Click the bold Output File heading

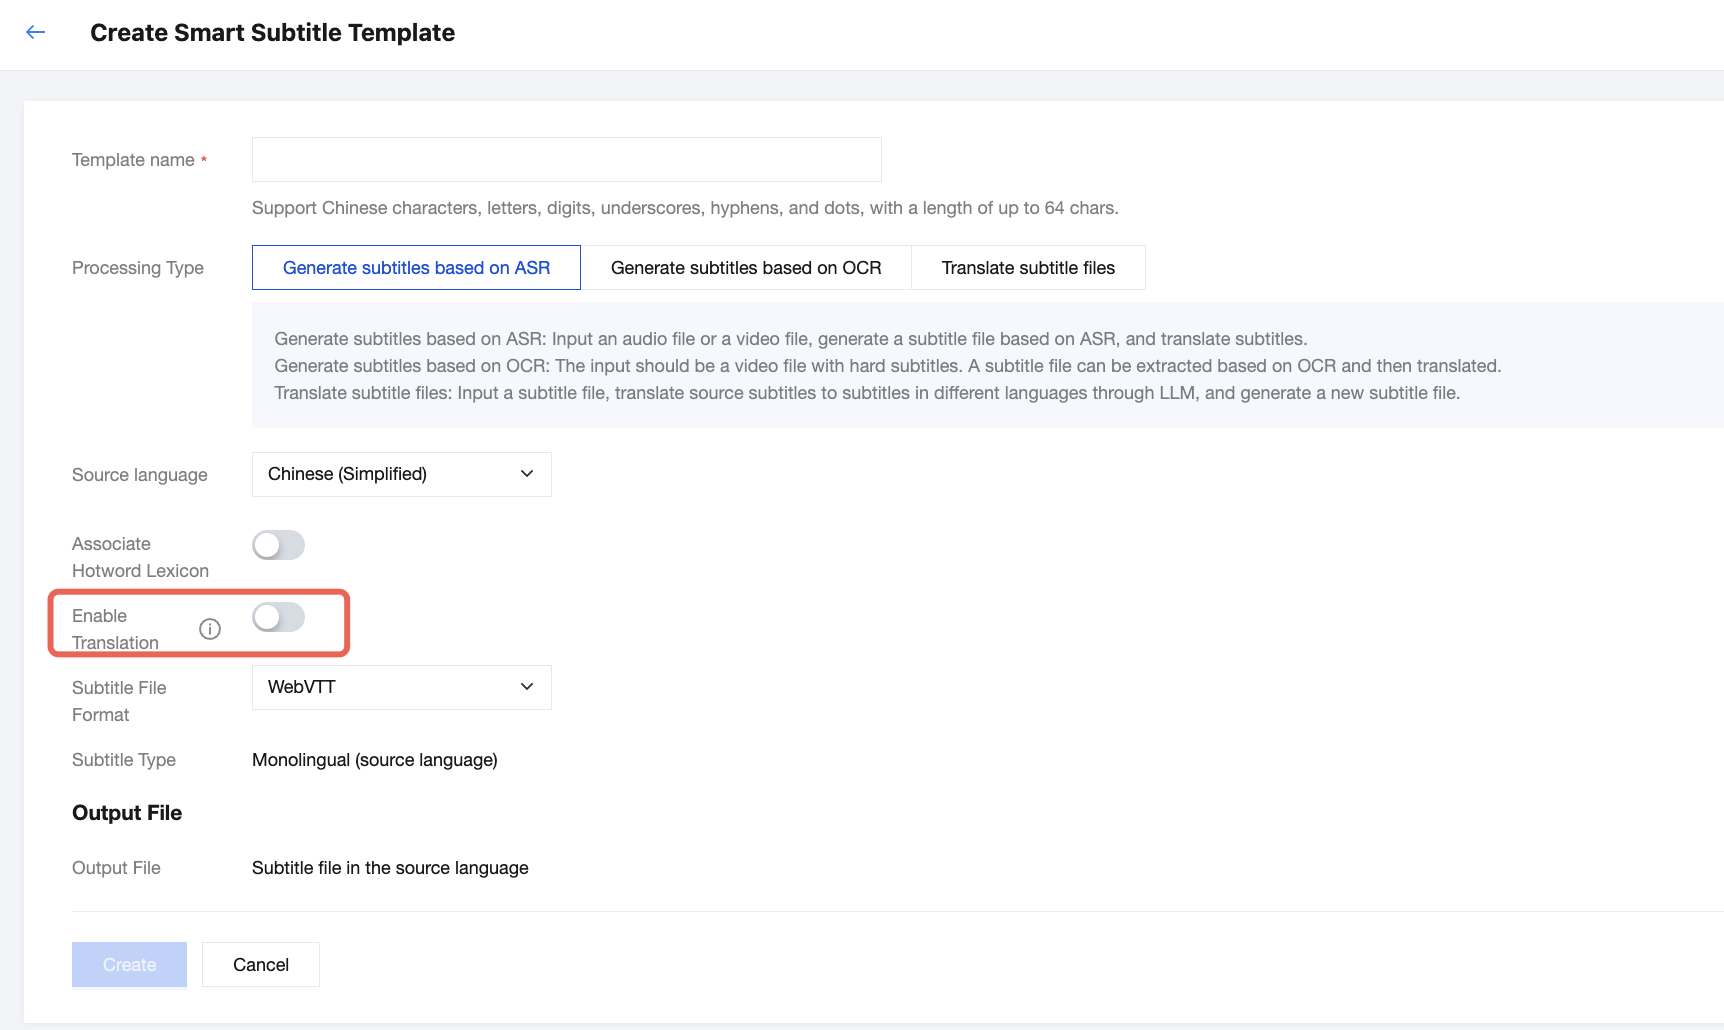click(x=127, y=813)
